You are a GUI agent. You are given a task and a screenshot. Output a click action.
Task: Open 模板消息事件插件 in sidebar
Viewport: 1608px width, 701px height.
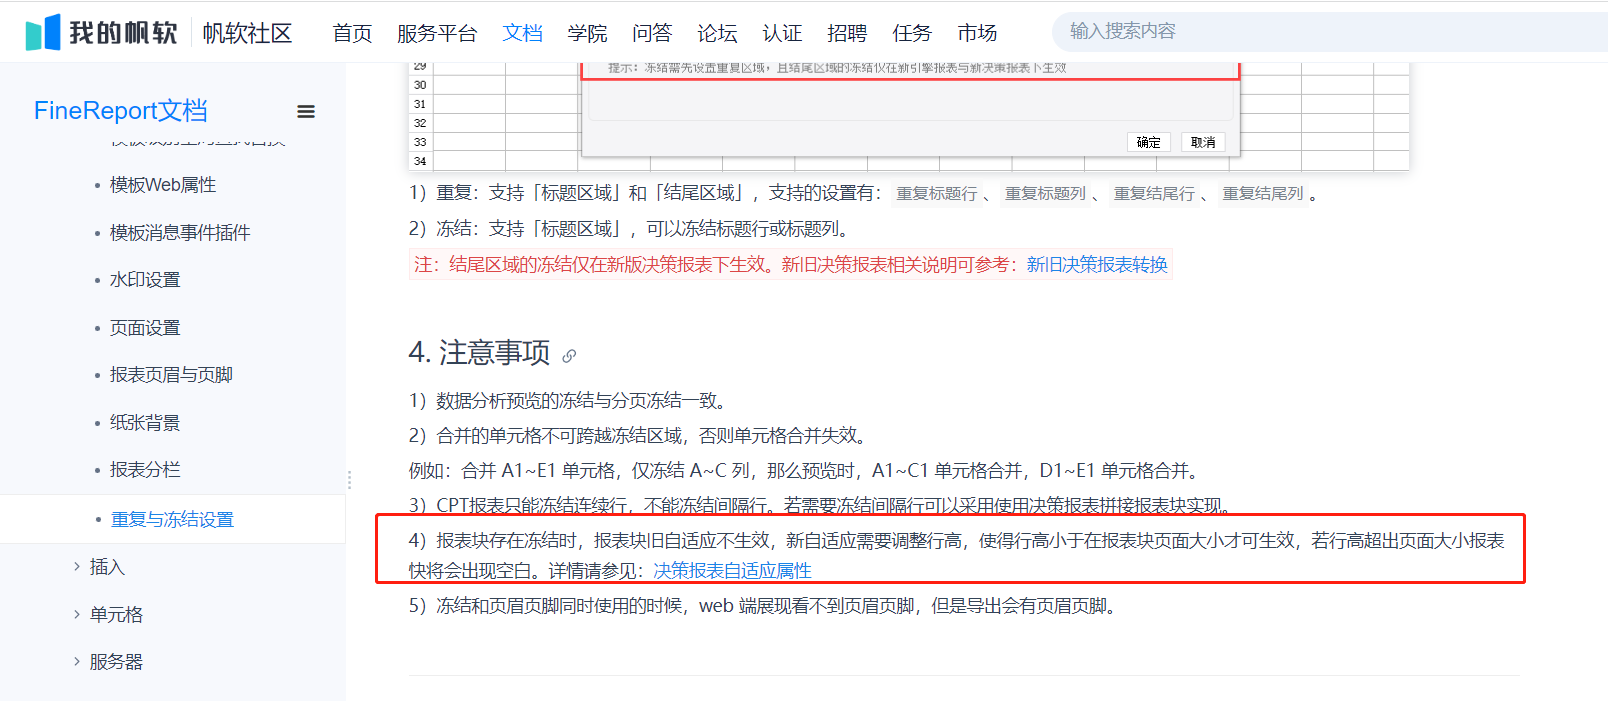[x=180, y=233]
